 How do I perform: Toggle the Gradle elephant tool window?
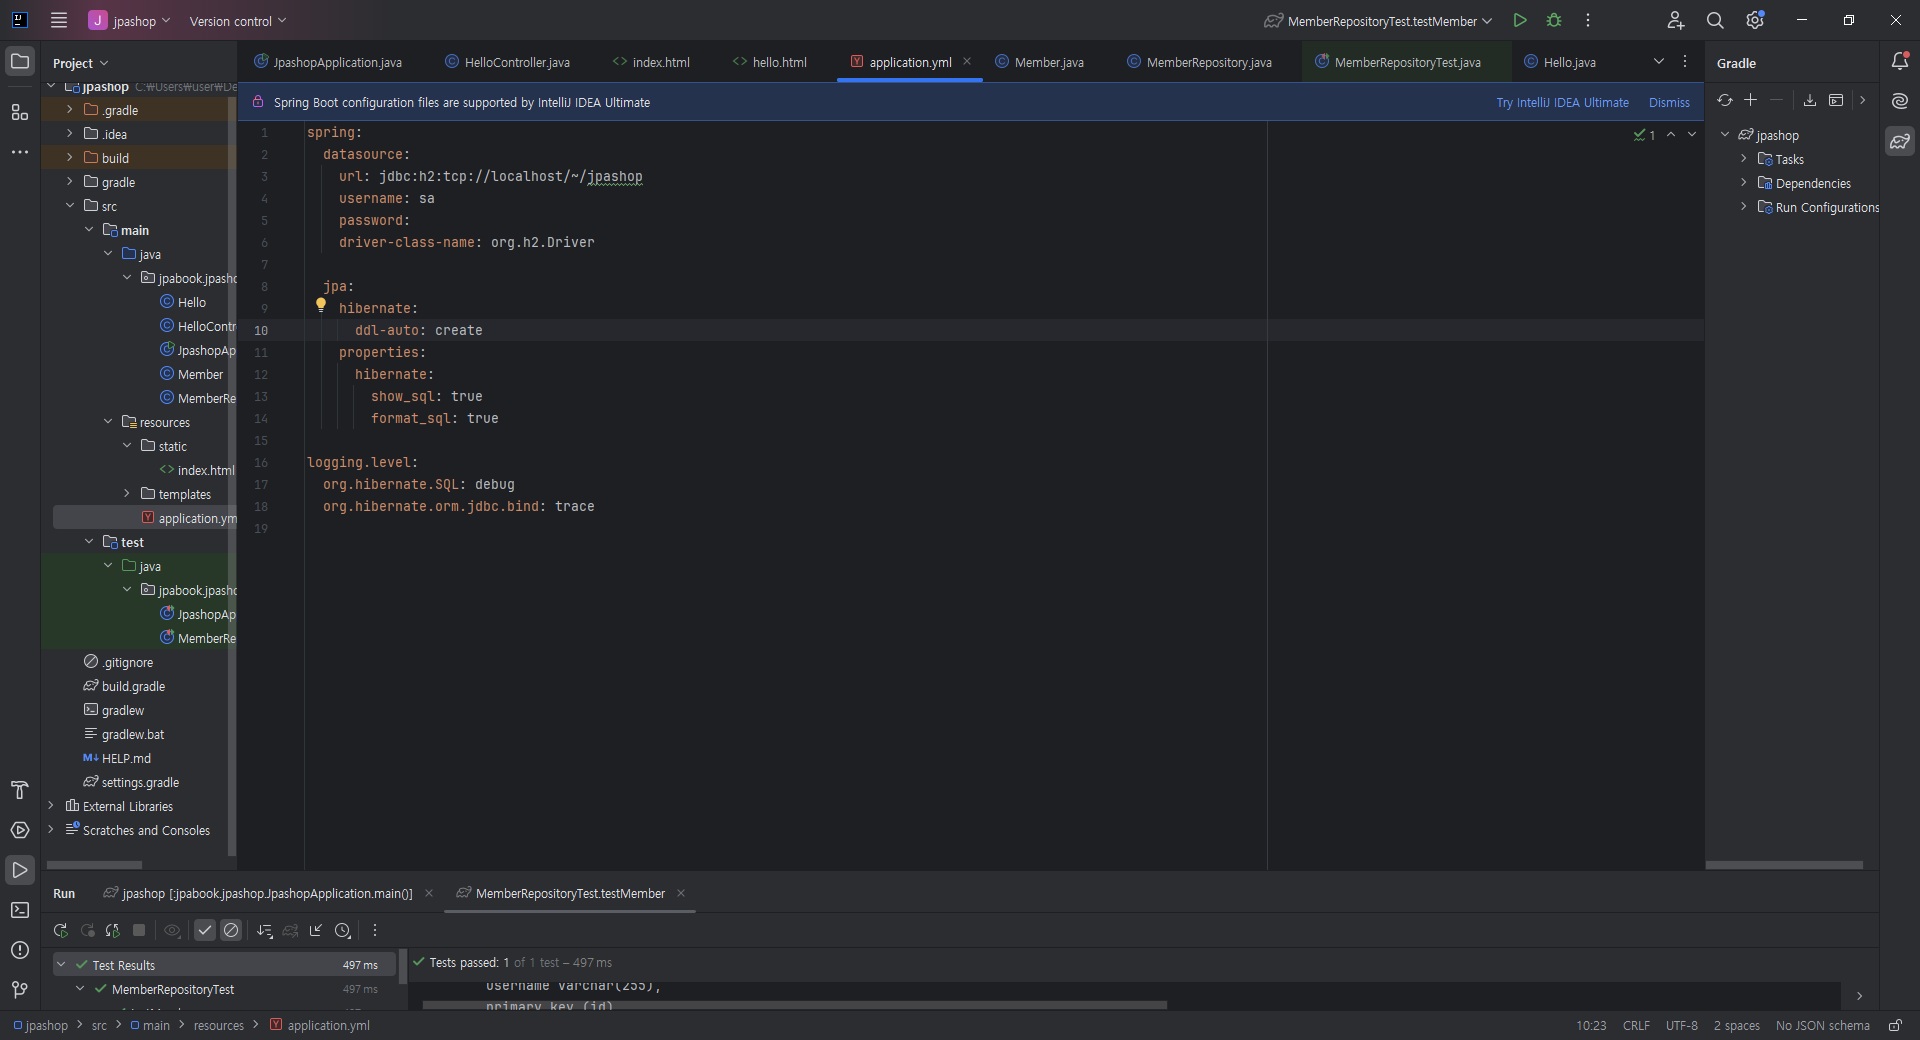tap(1900, 141)
